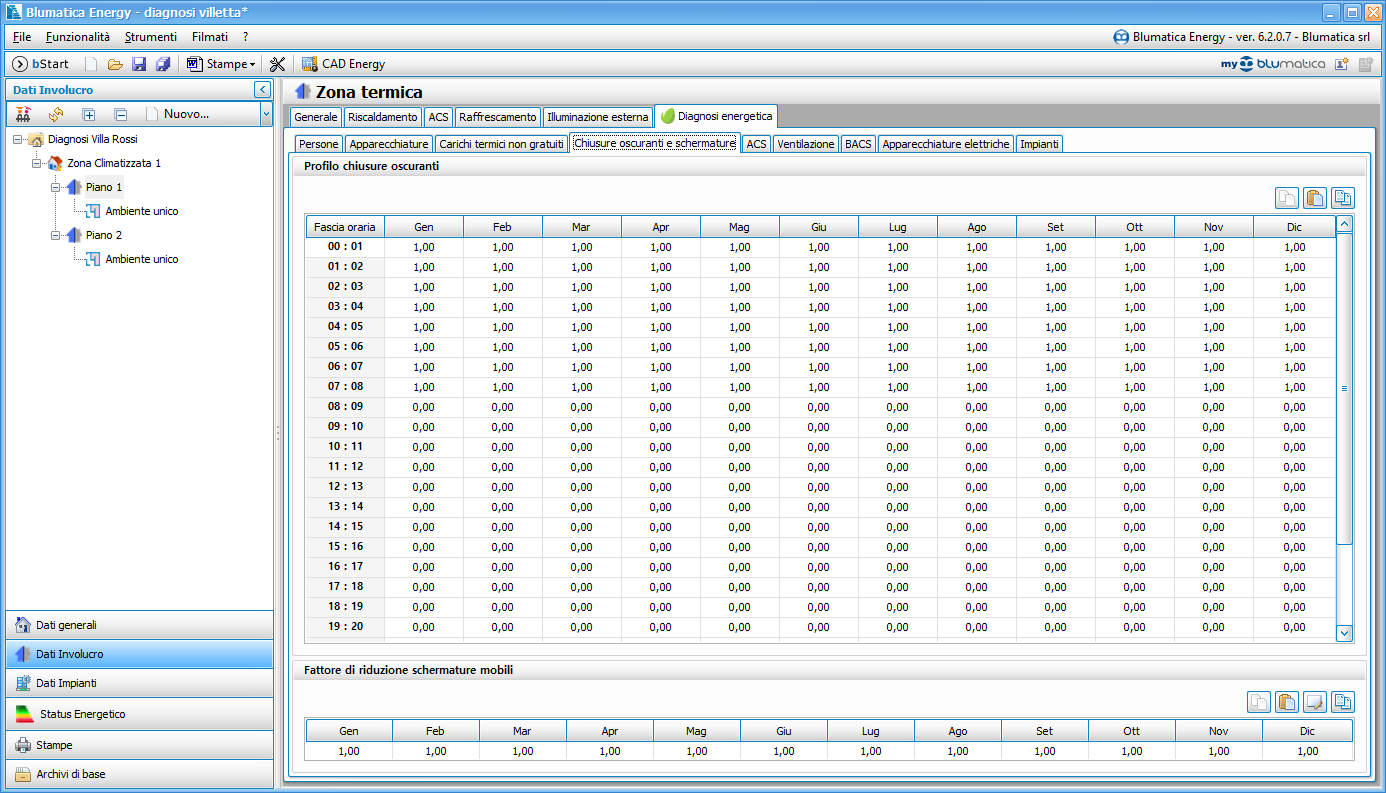Click the floppy disk save icon

tap(139, 64)
